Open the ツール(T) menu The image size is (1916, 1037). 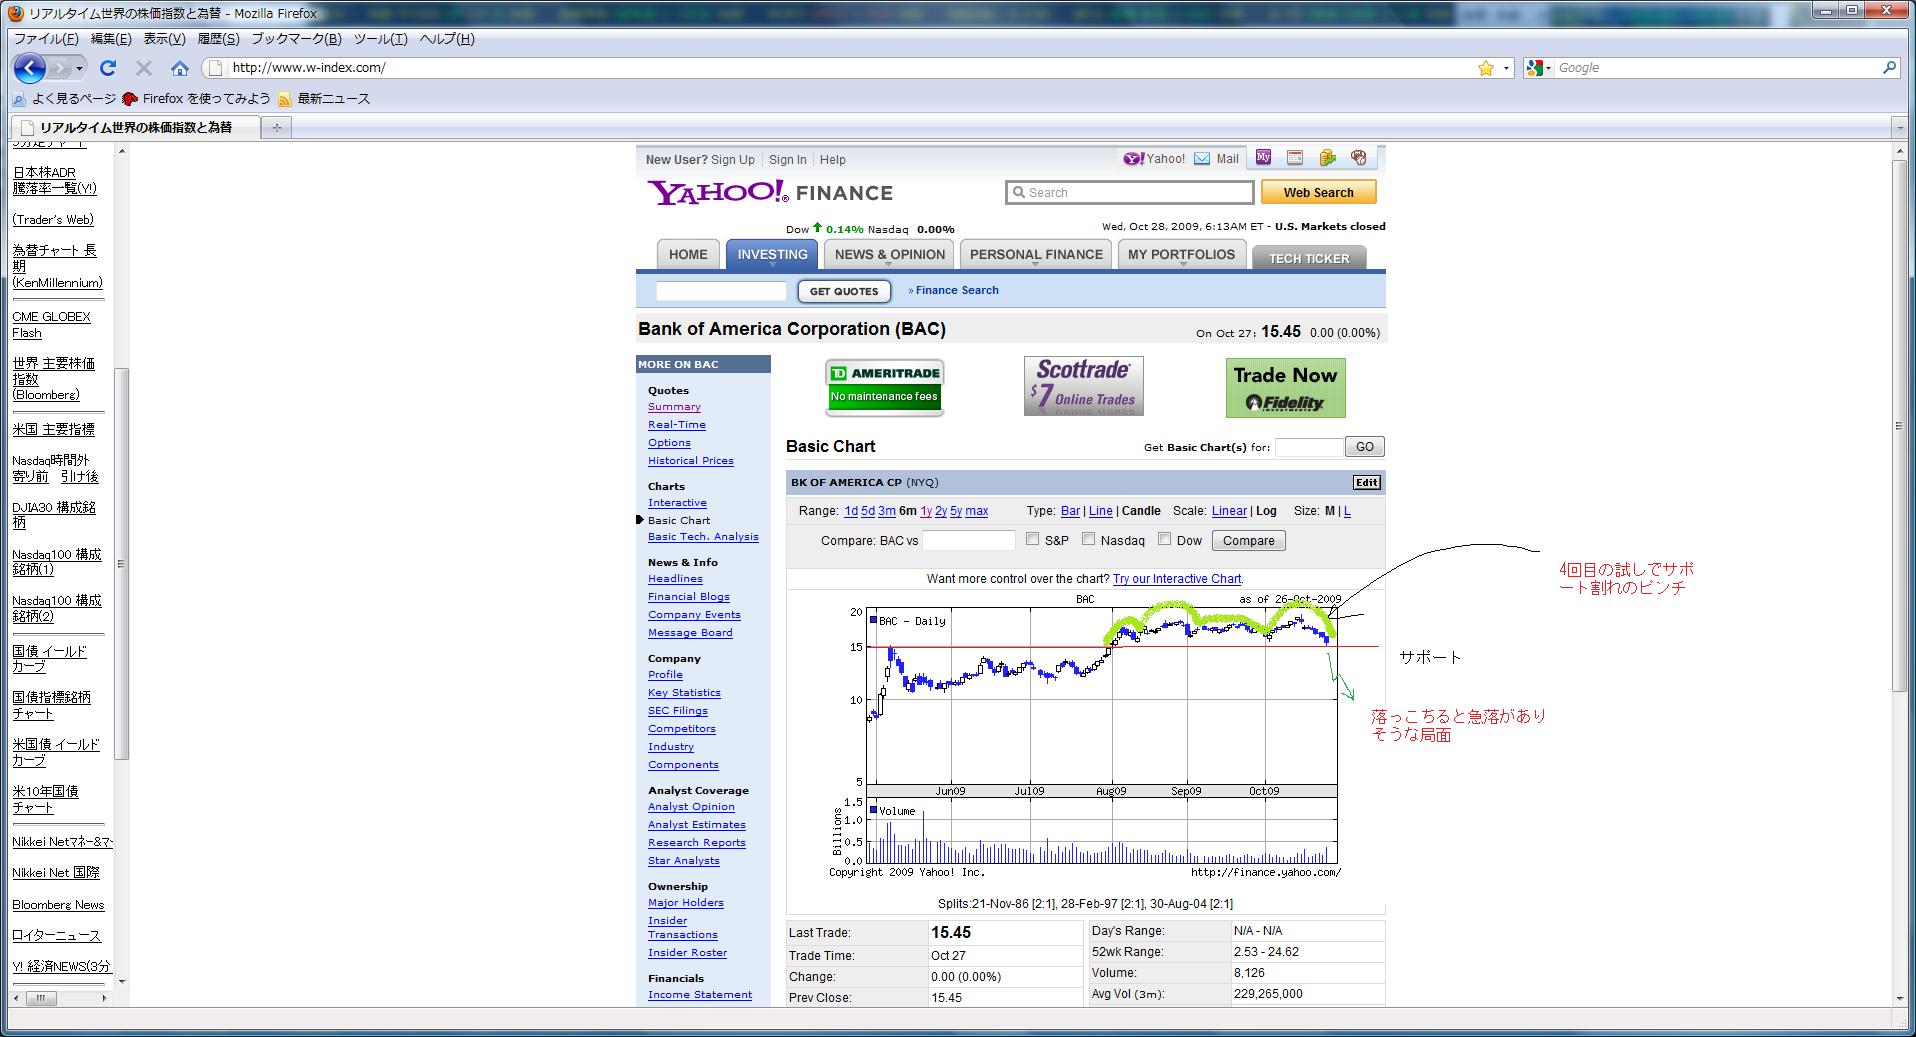380,39
